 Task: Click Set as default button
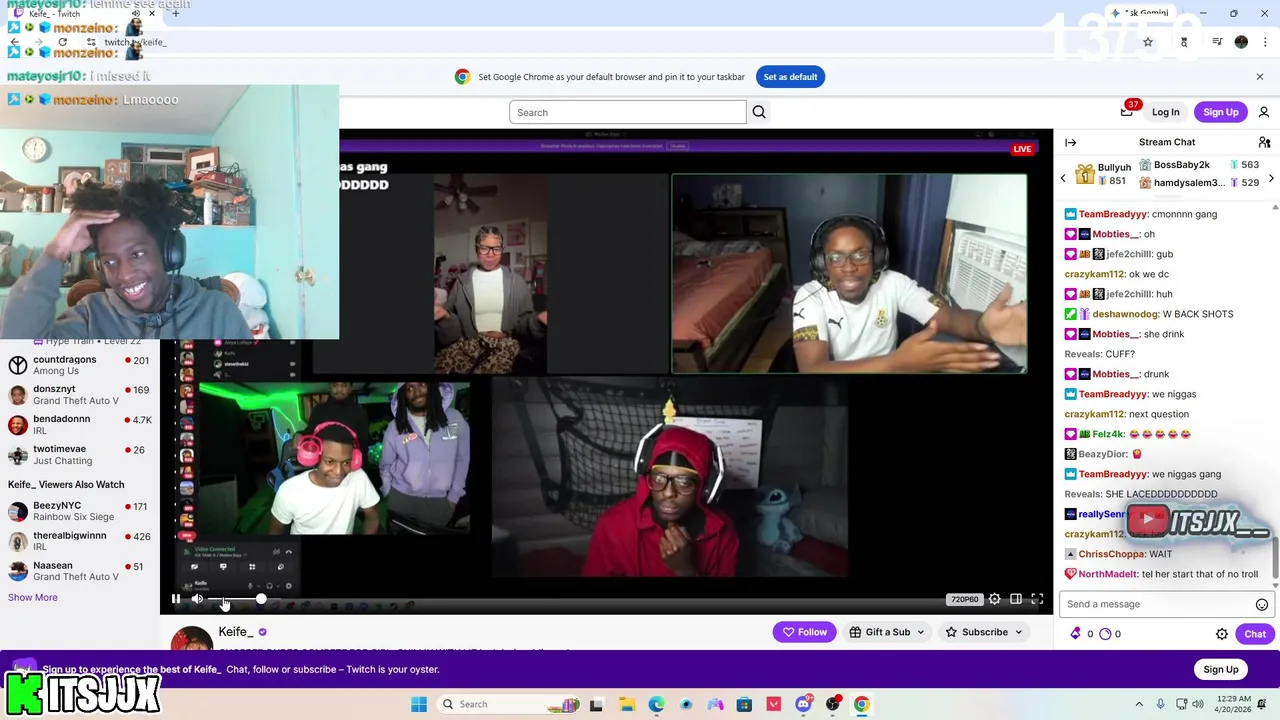790,77
